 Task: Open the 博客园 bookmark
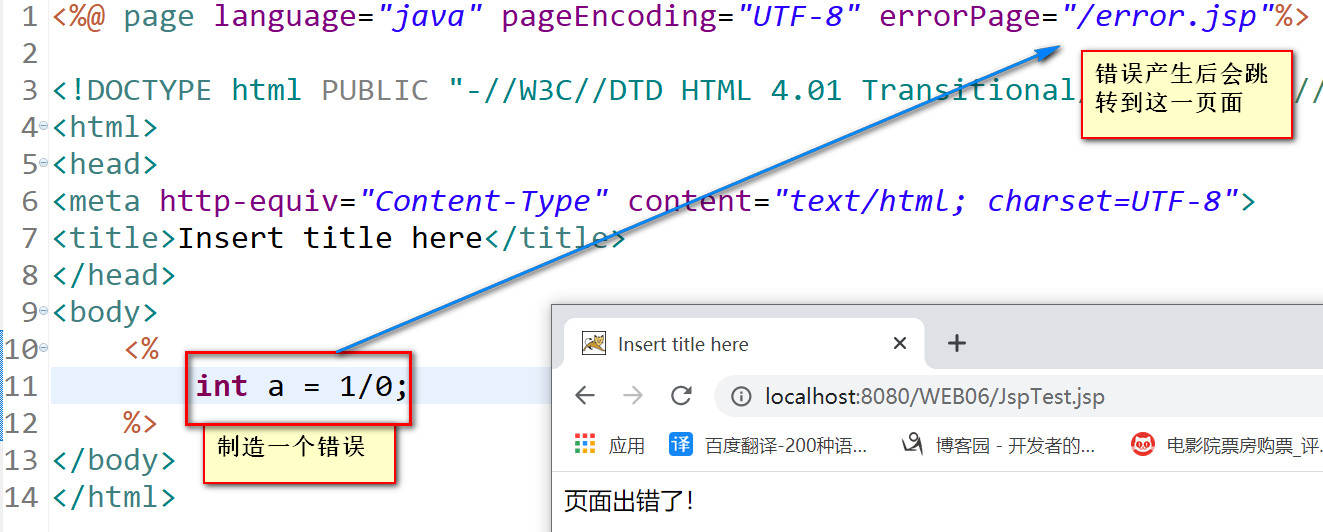click(999, 445)
